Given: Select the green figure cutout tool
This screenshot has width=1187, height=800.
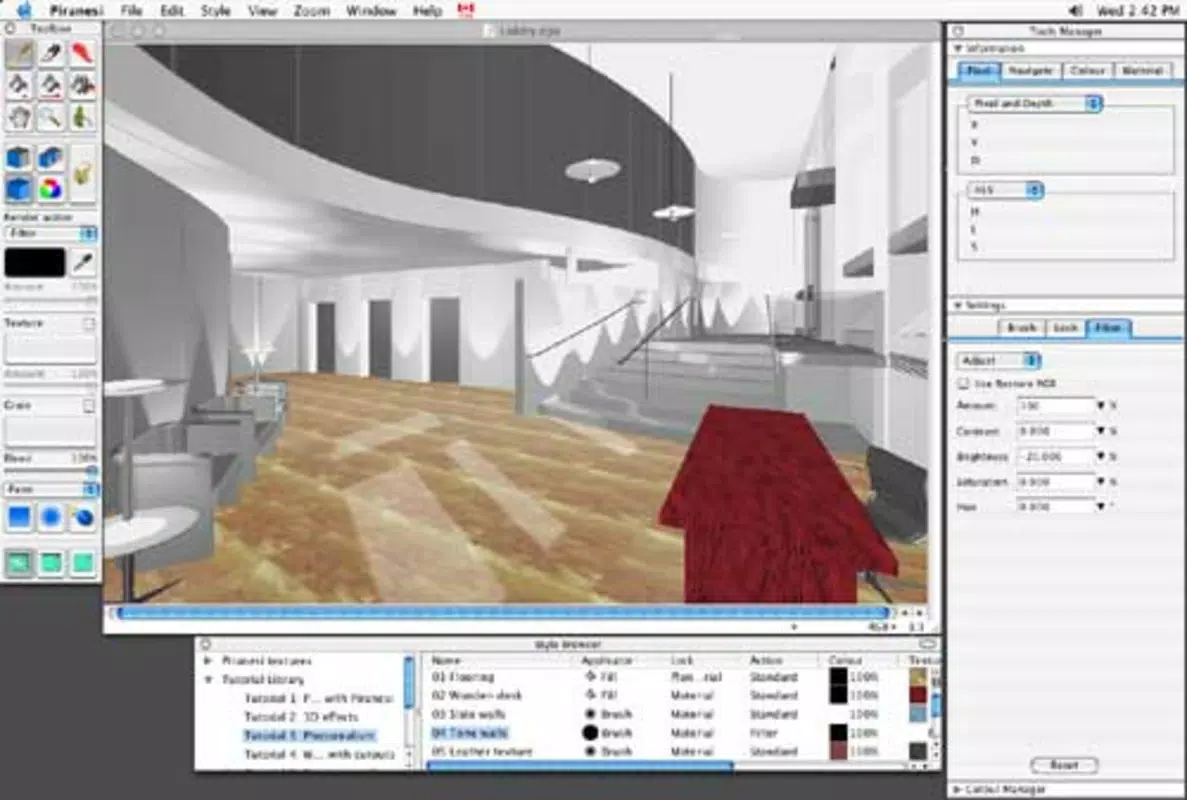Looking at the screenshot, I should coord(82,117).
